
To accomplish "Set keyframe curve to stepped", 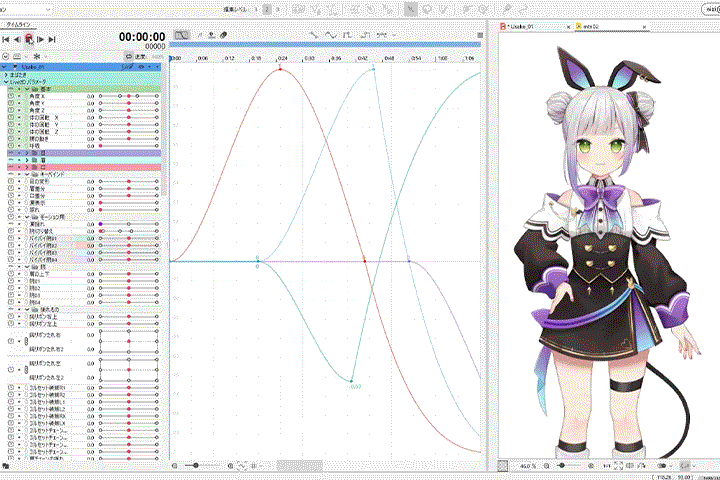I will [348, 35].
